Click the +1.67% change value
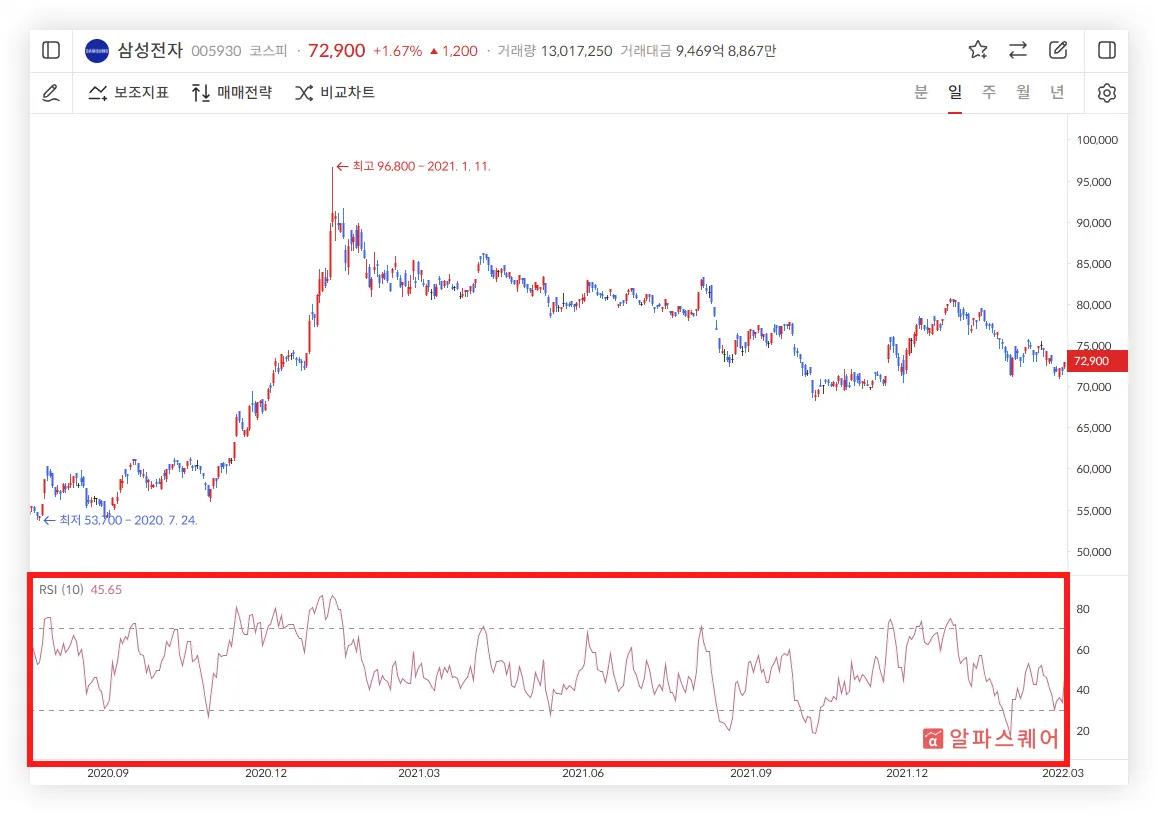The height and width of the screenshot is (815, 1159). 397,51
